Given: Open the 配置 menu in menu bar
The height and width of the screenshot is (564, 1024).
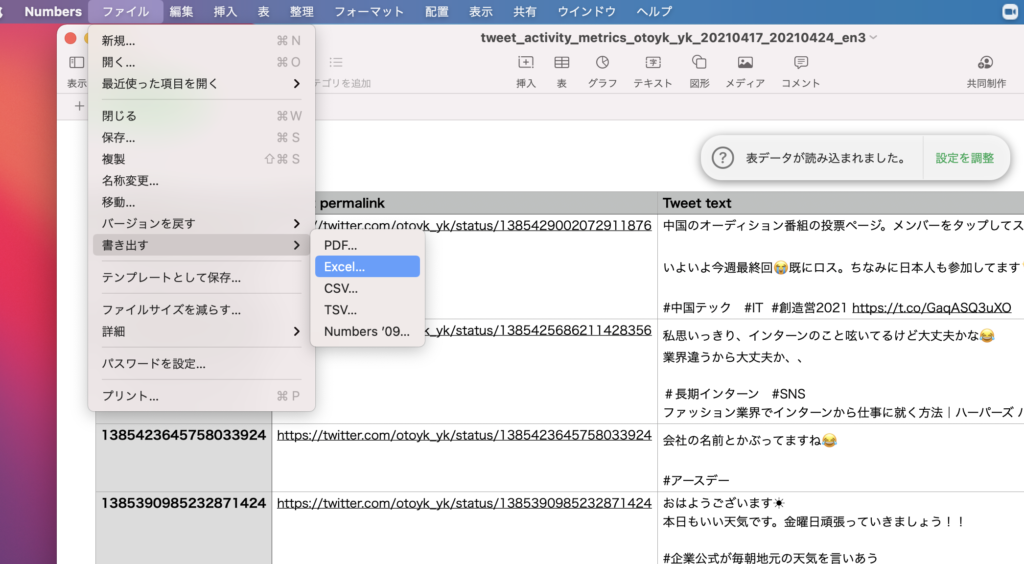Looking at the screenshot, I should (437, 12).
